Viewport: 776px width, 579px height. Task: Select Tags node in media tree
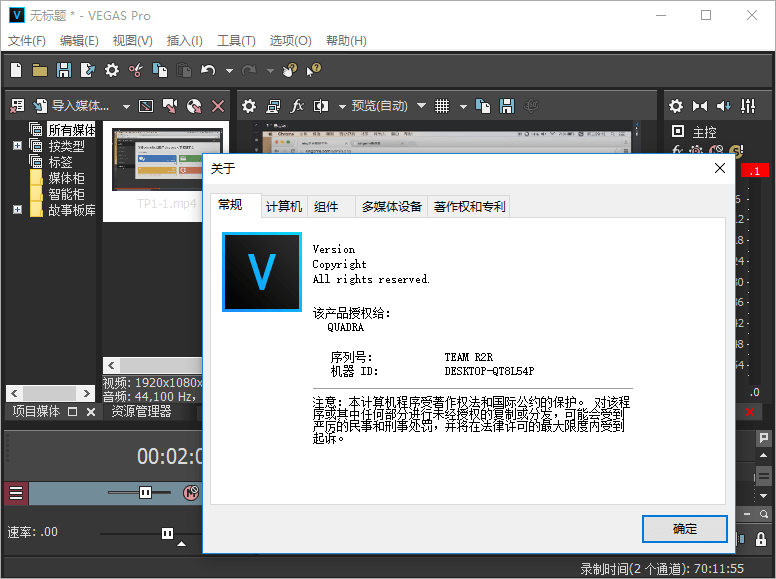(60, 162)
